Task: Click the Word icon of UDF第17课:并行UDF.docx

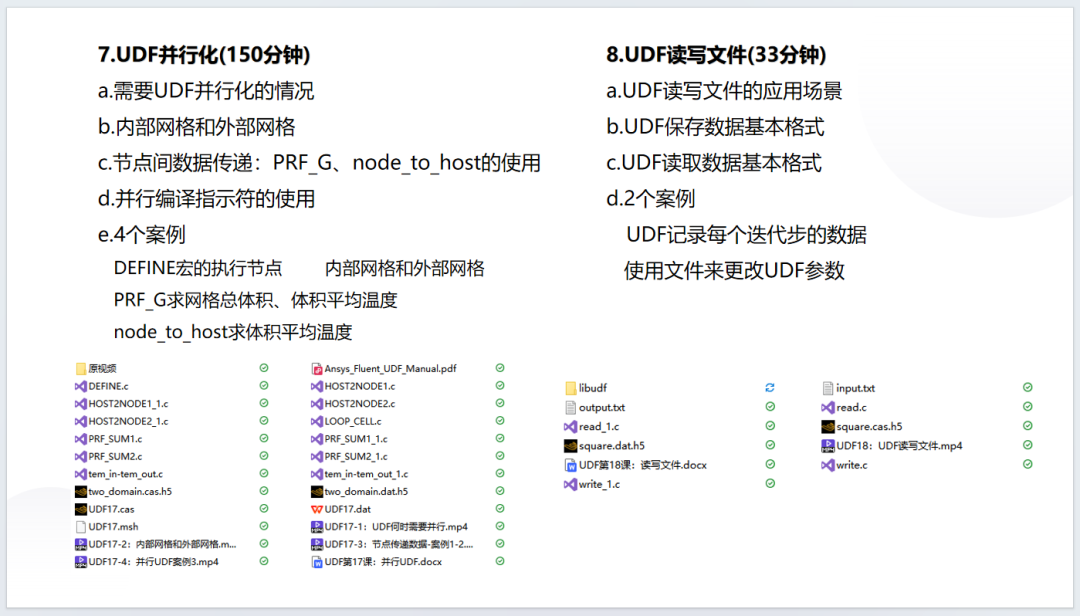Action: coord(317,562)
